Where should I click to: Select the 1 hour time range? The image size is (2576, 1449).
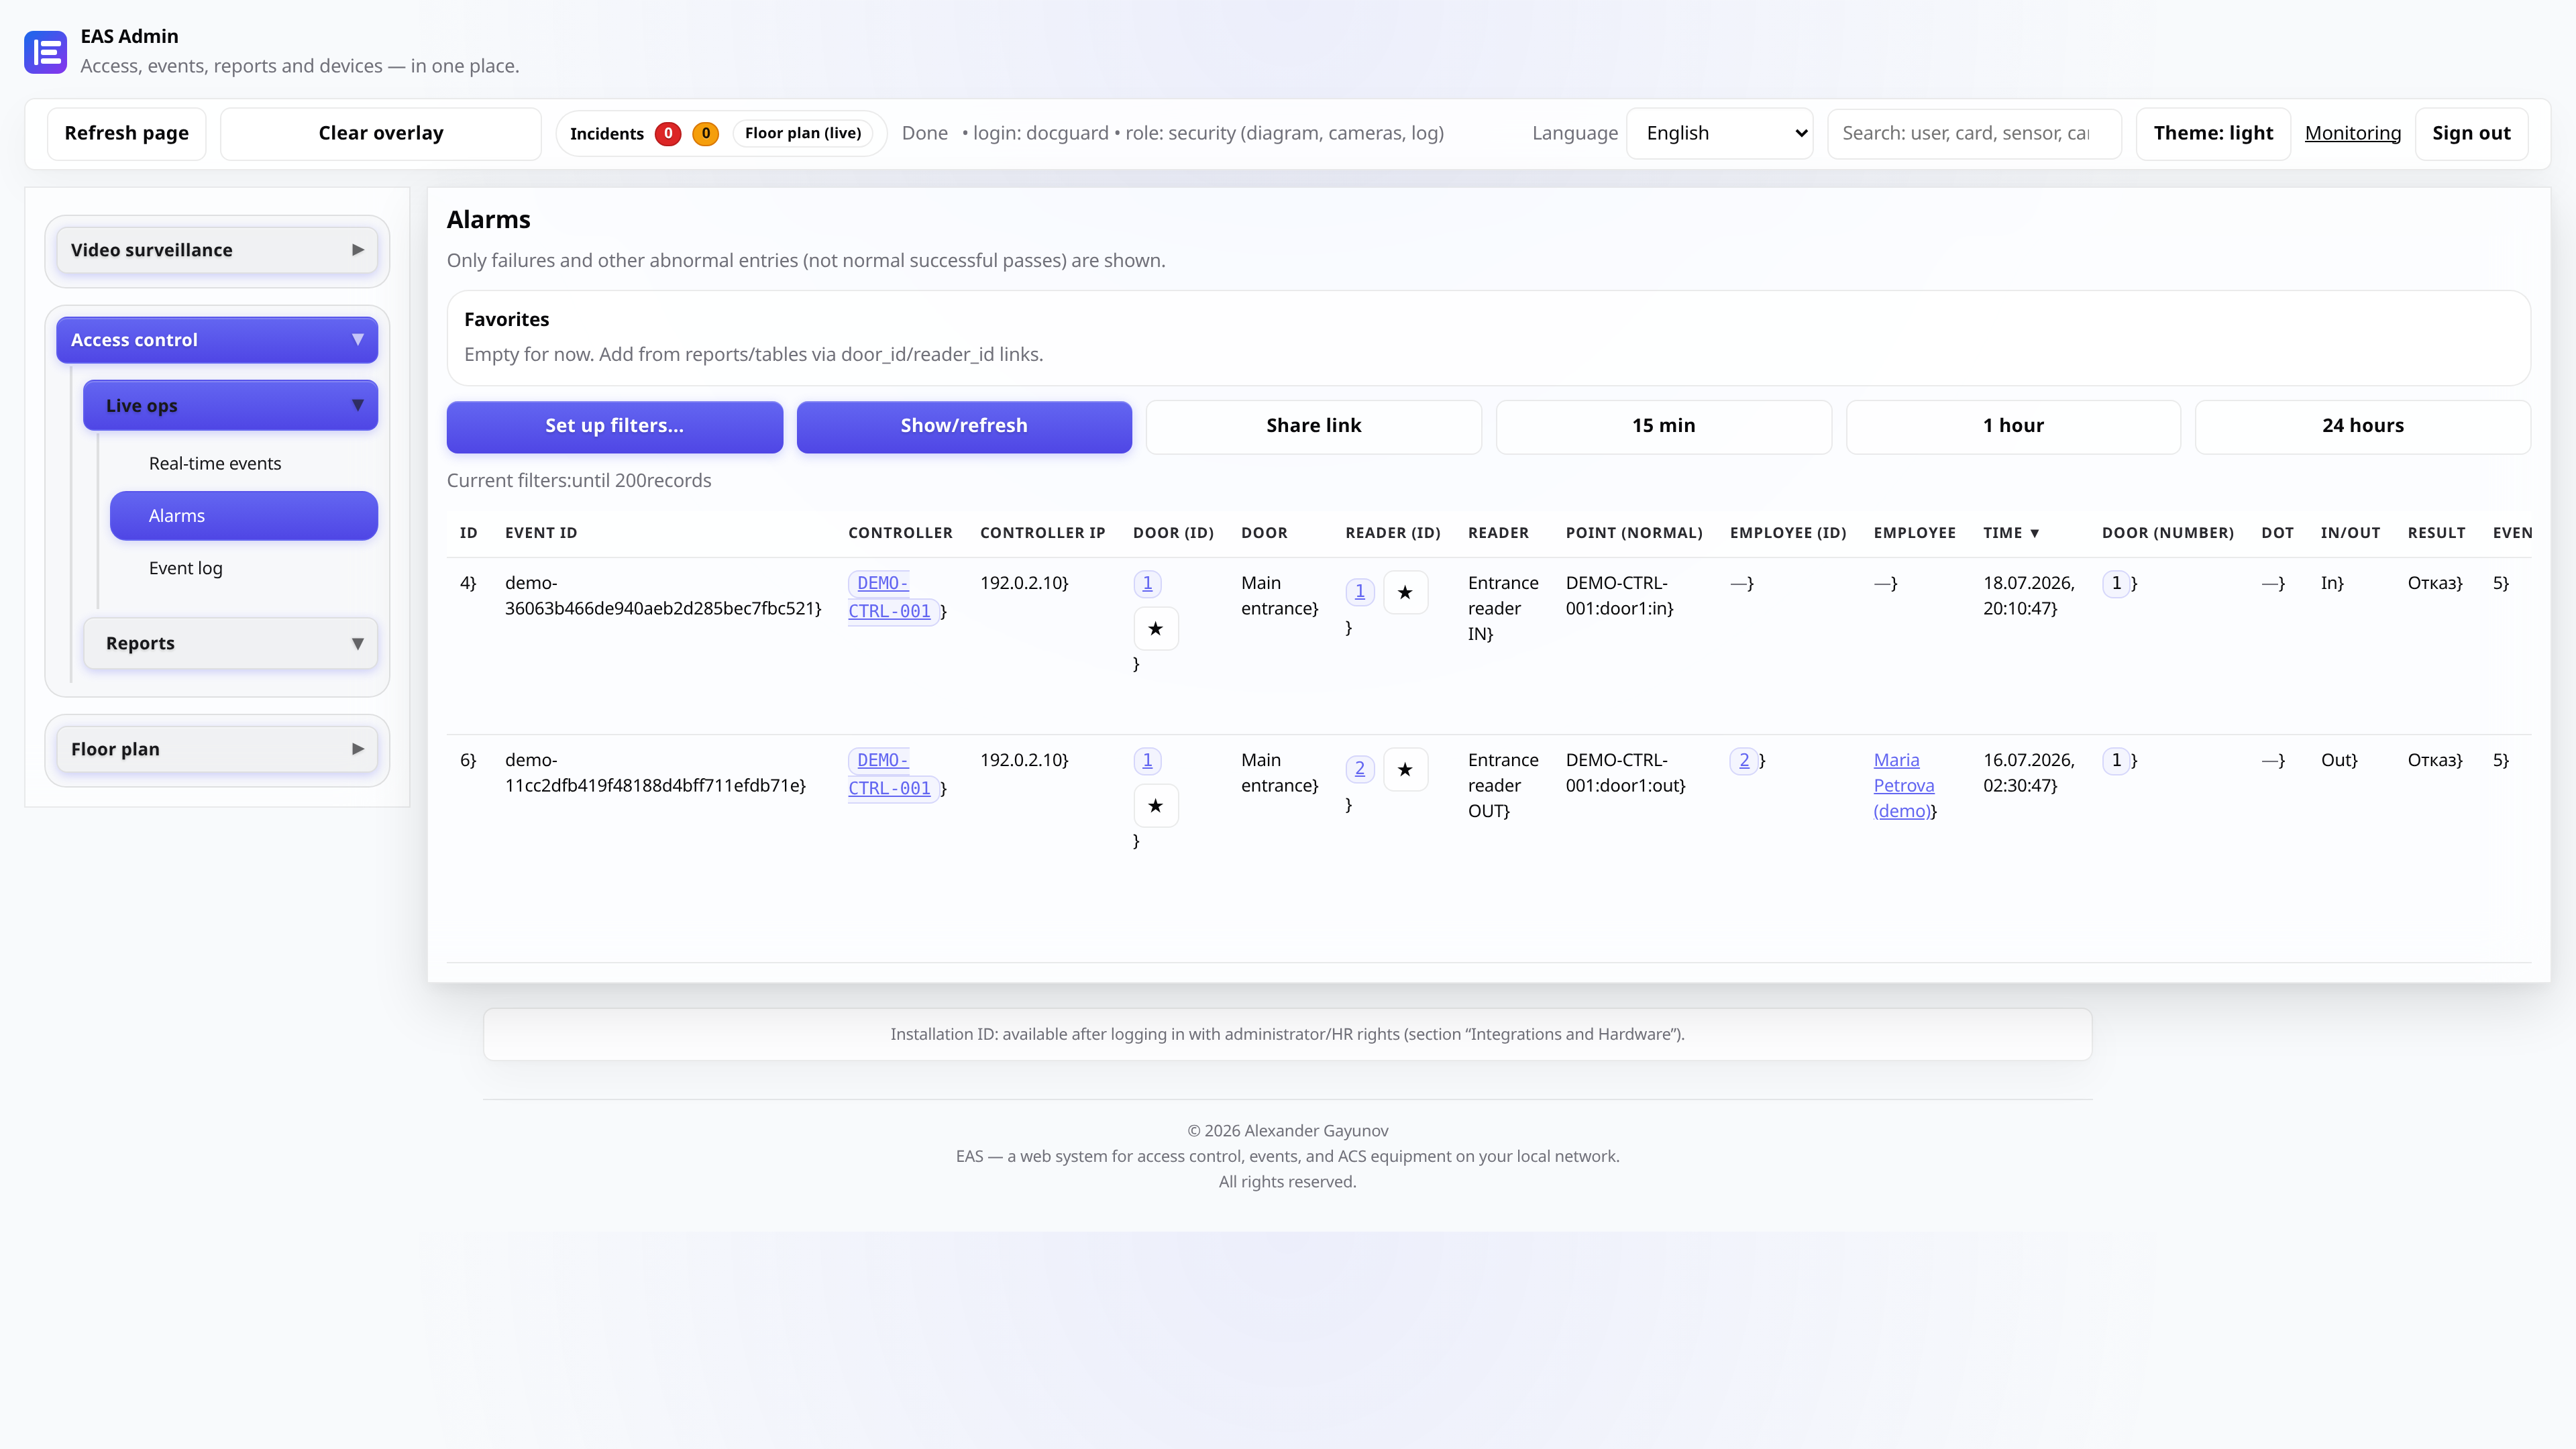click(x=2013, y=426)
